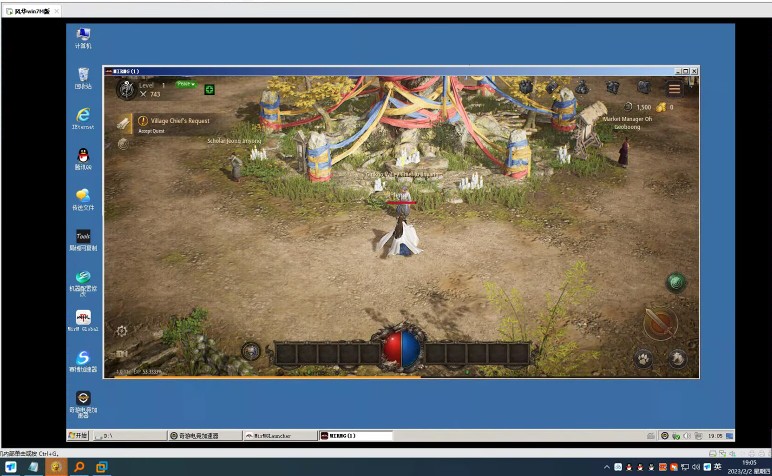This screenshot has width=772, height=476.
Task: Click the yellow highlighted host taskbar app
Action: [56, 467]
